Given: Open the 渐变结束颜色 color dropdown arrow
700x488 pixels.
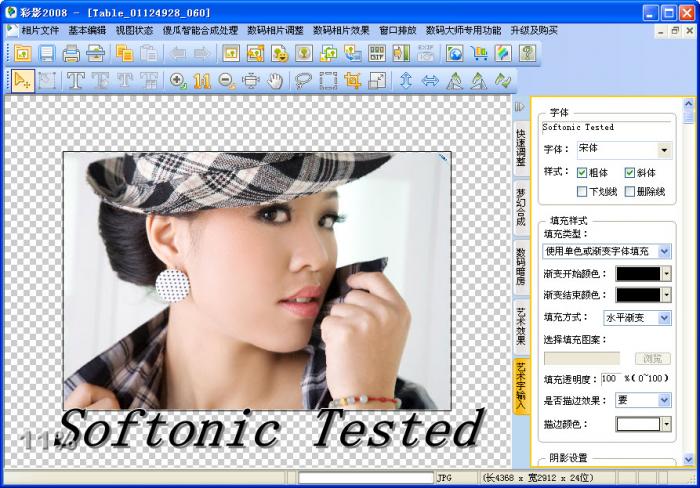Looking at the screenshot, I should pyautogui.click(x=666, y=295).
